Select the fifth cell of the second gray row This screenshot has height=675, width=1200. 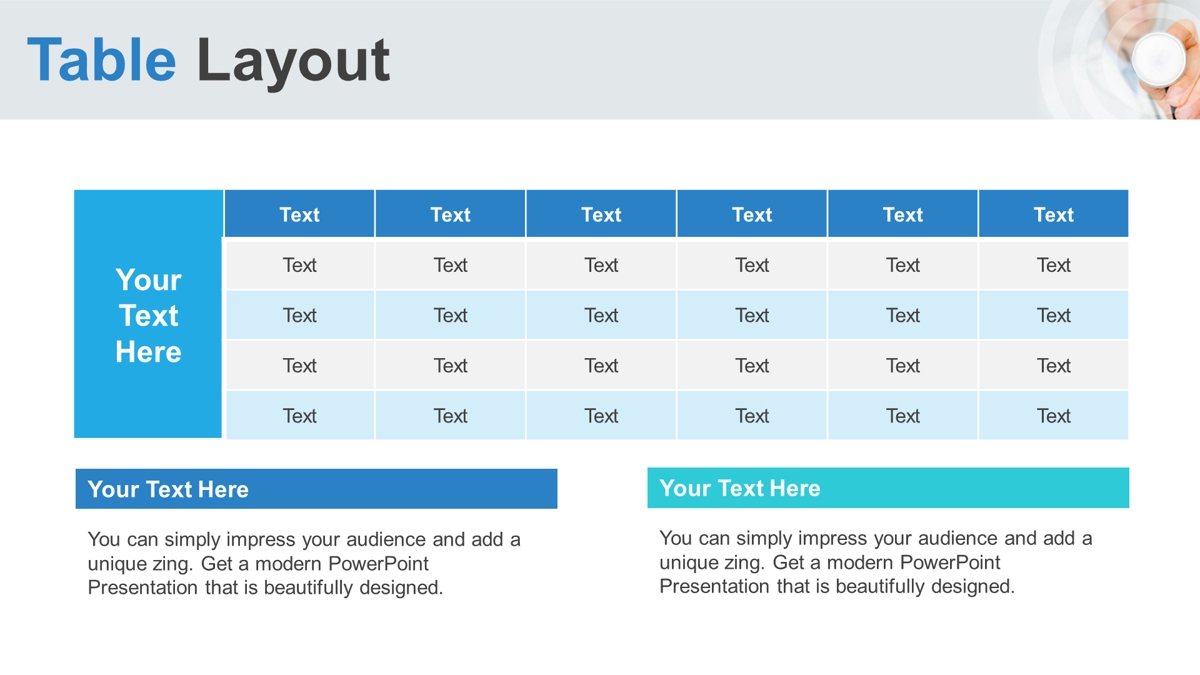pos(902,365)
